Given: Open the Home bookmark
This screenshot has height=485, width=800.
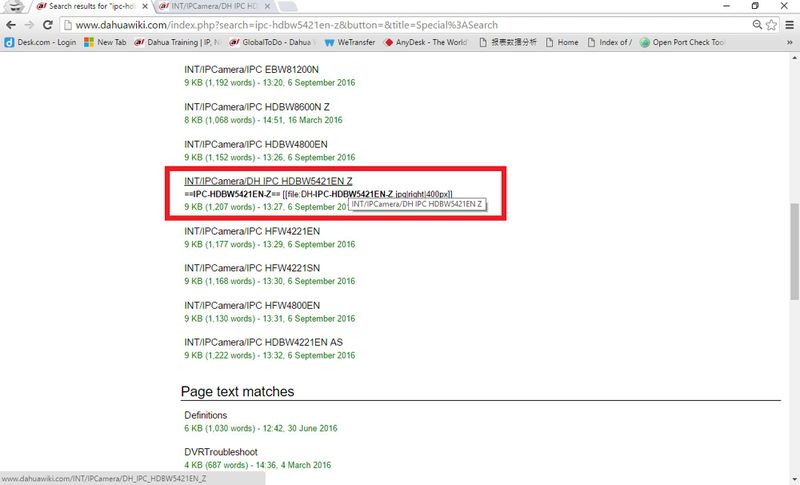Looking at the screenshot, I should (x=562, y=42).
